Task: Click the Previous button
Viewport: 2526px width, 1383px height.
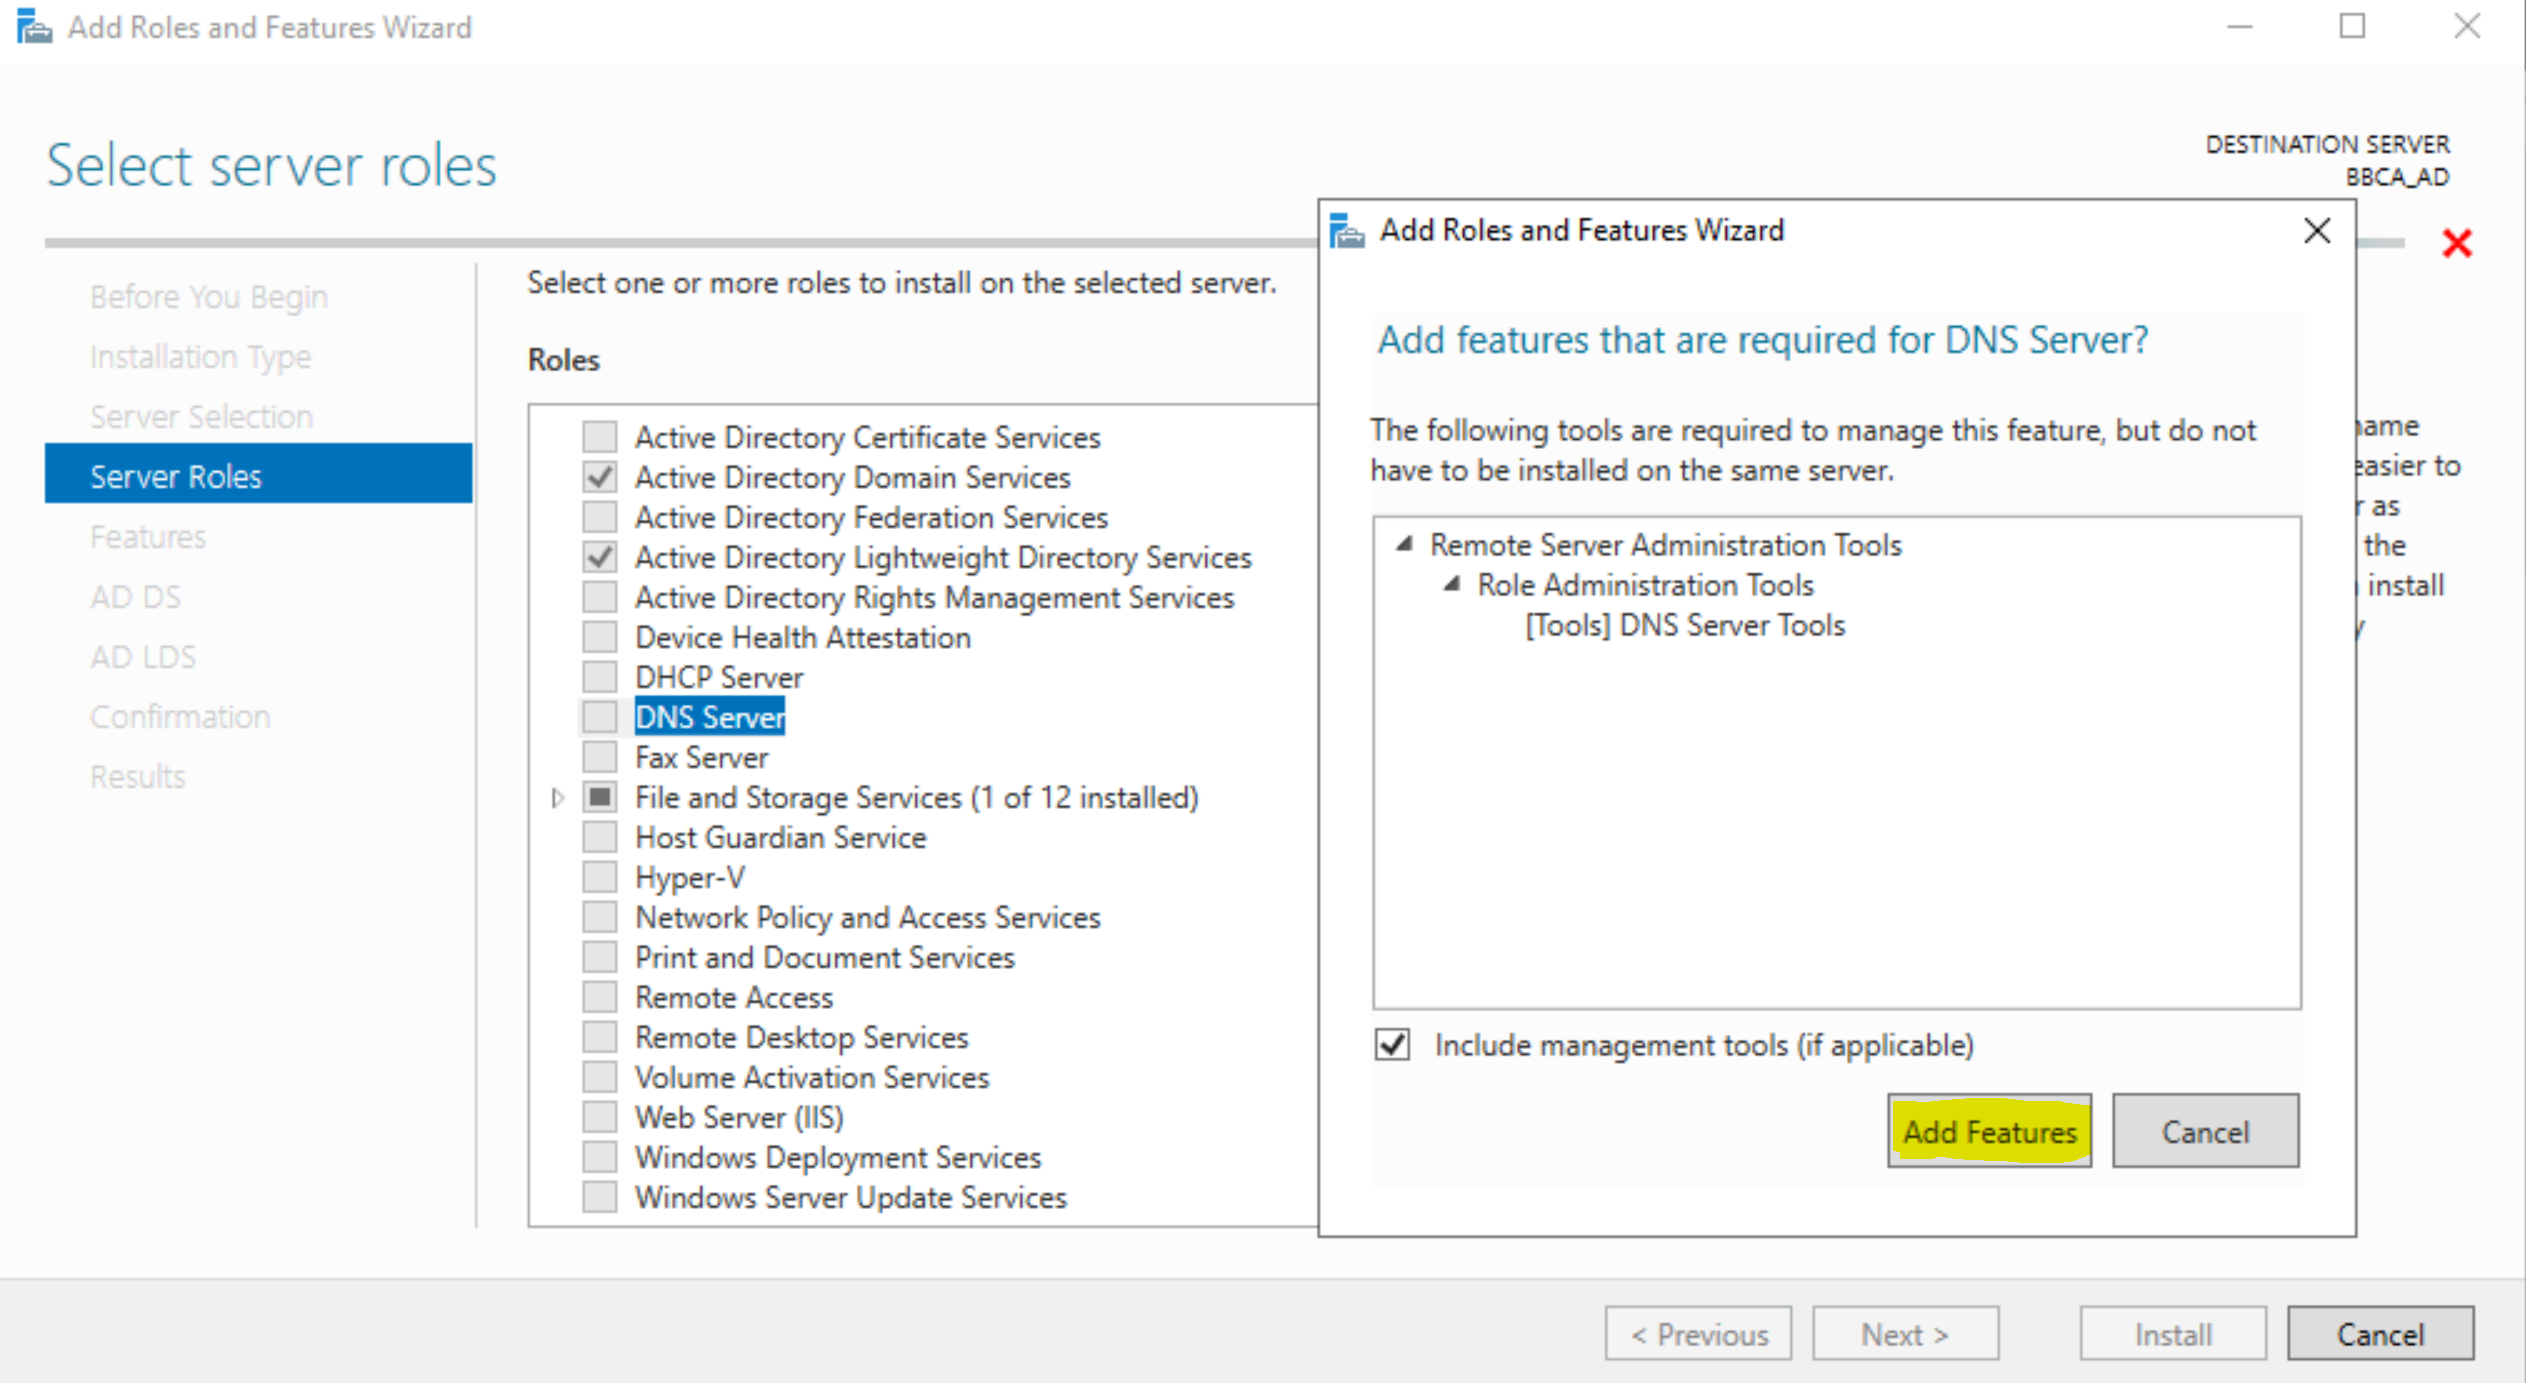Action: coord(1698,1334)
